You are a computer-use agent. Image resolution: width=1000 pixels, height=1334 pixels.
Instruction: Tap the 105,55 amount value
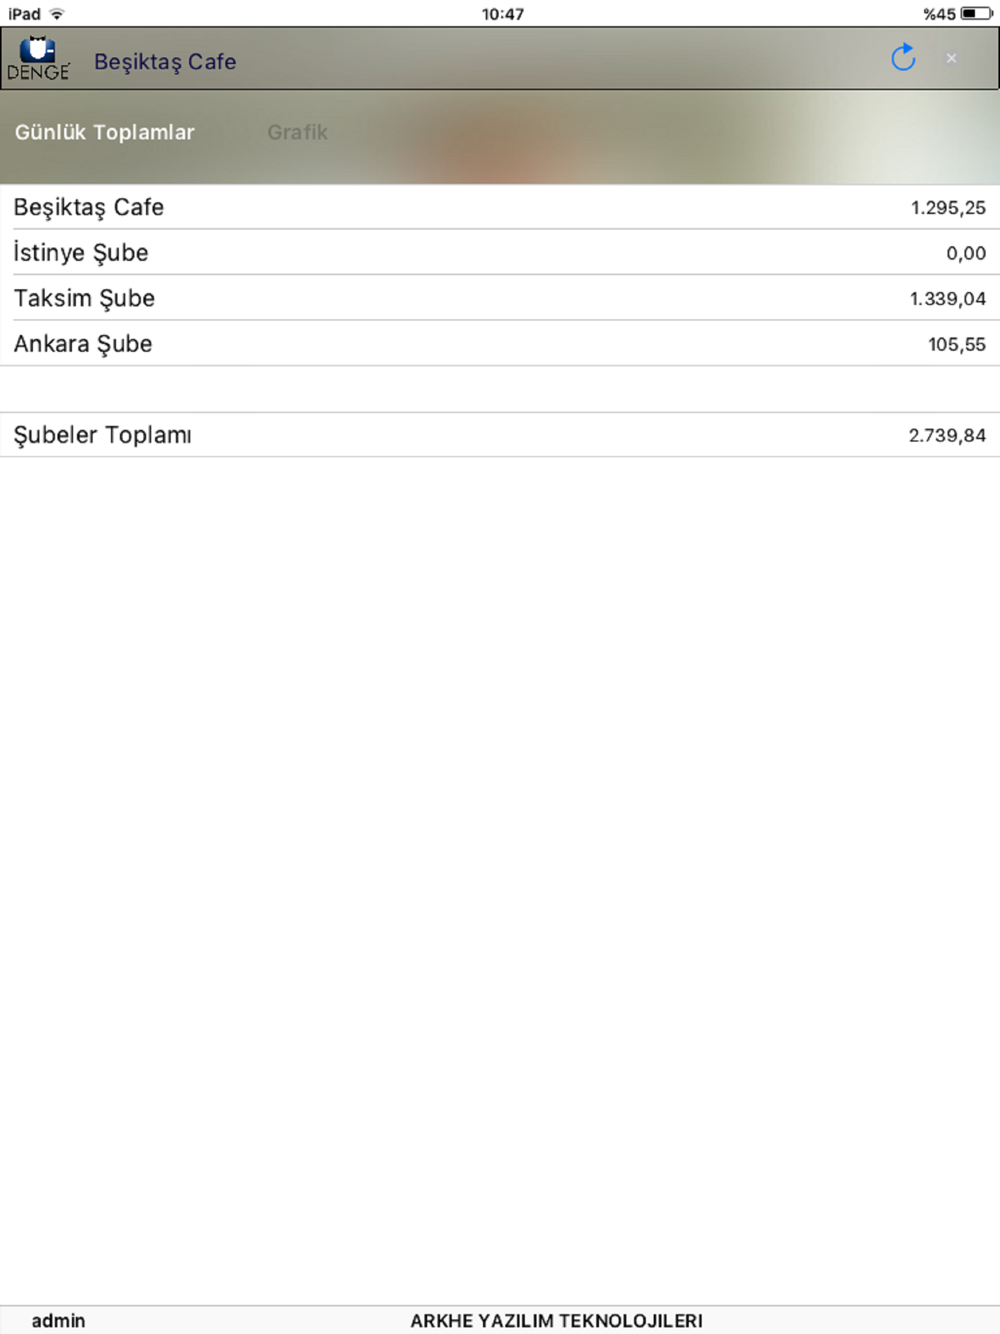point(956,345)
